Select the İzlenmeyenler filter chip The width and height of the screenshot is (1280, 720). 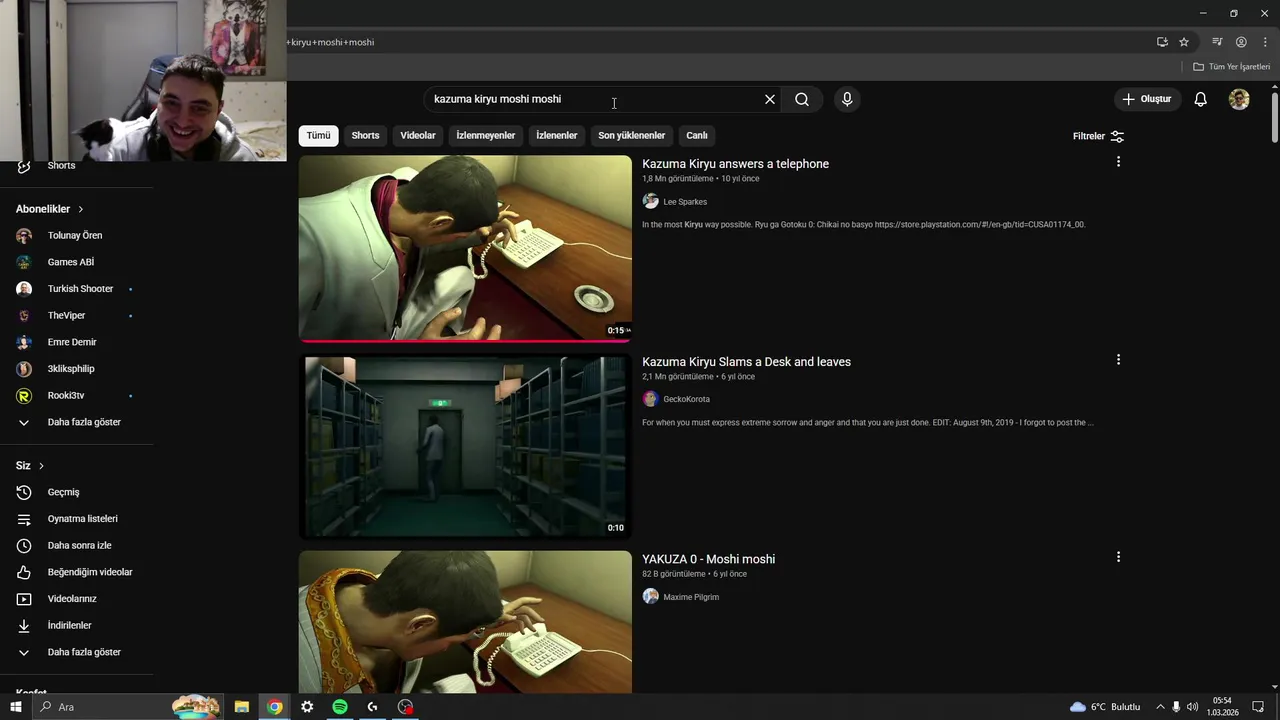click(486, 135)
